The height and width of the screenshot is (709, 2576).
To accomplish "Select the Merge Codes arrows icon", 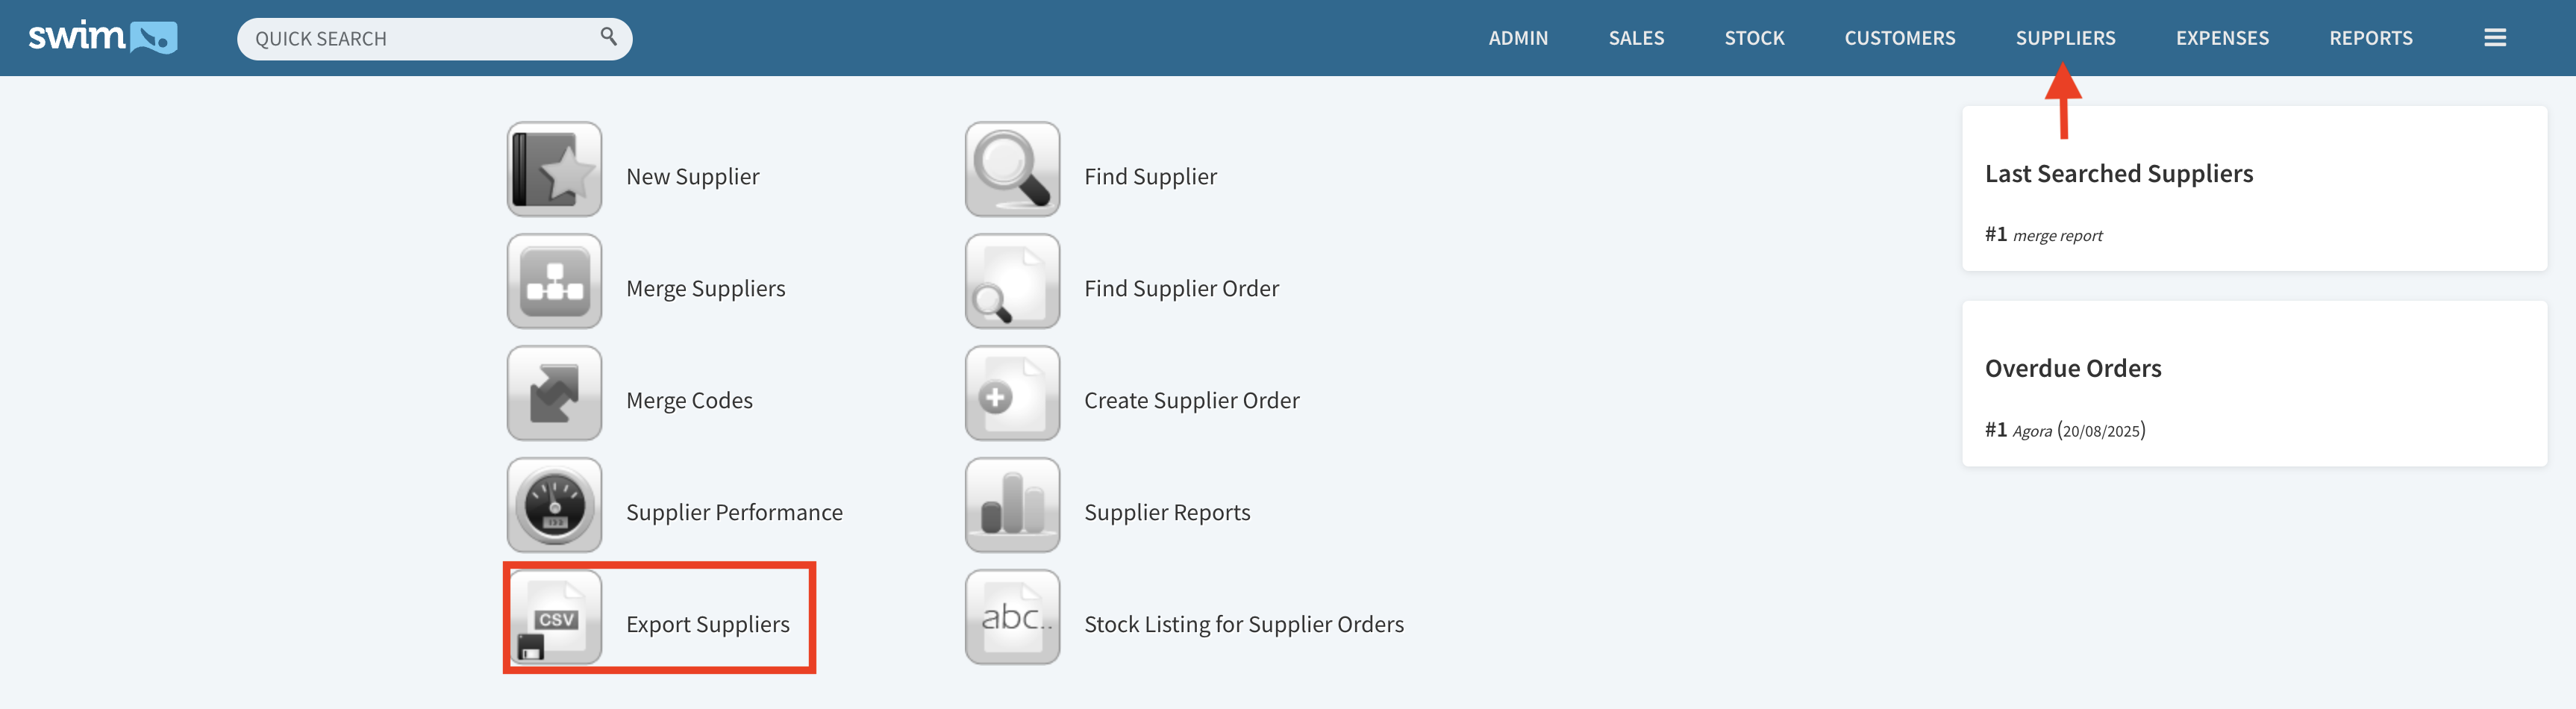I will 554,393.
